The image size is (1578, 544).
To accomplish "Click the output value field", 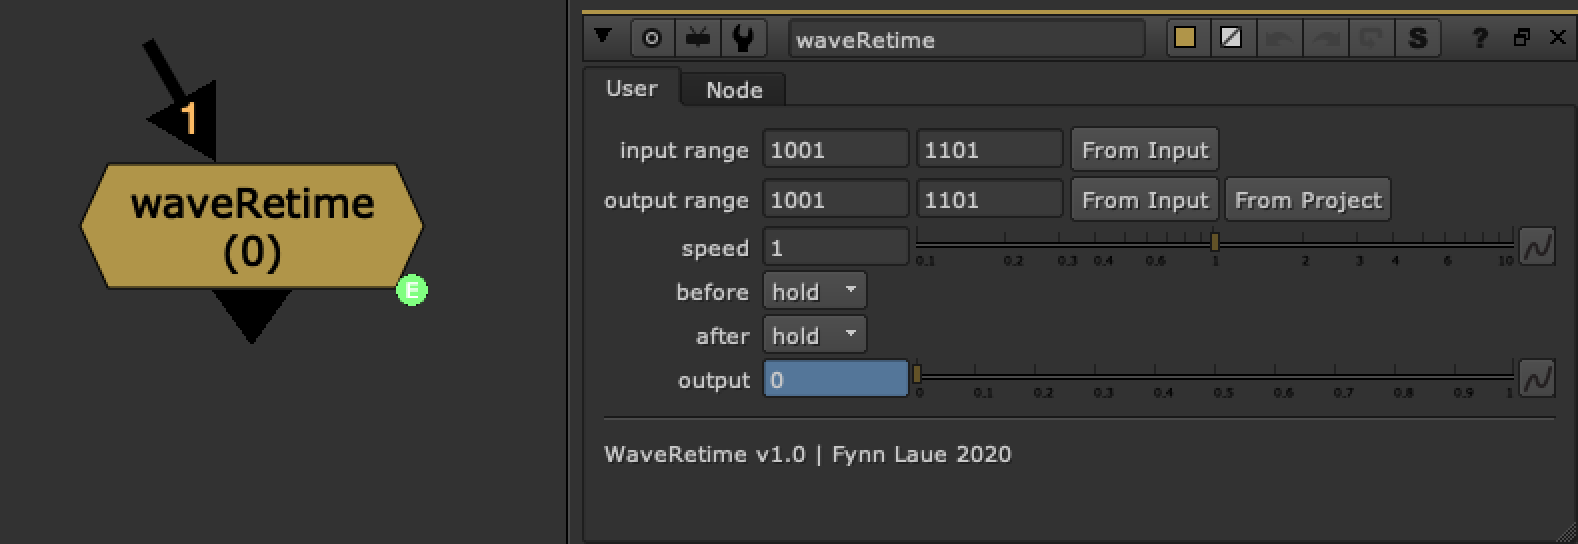I will coord(836,379).
